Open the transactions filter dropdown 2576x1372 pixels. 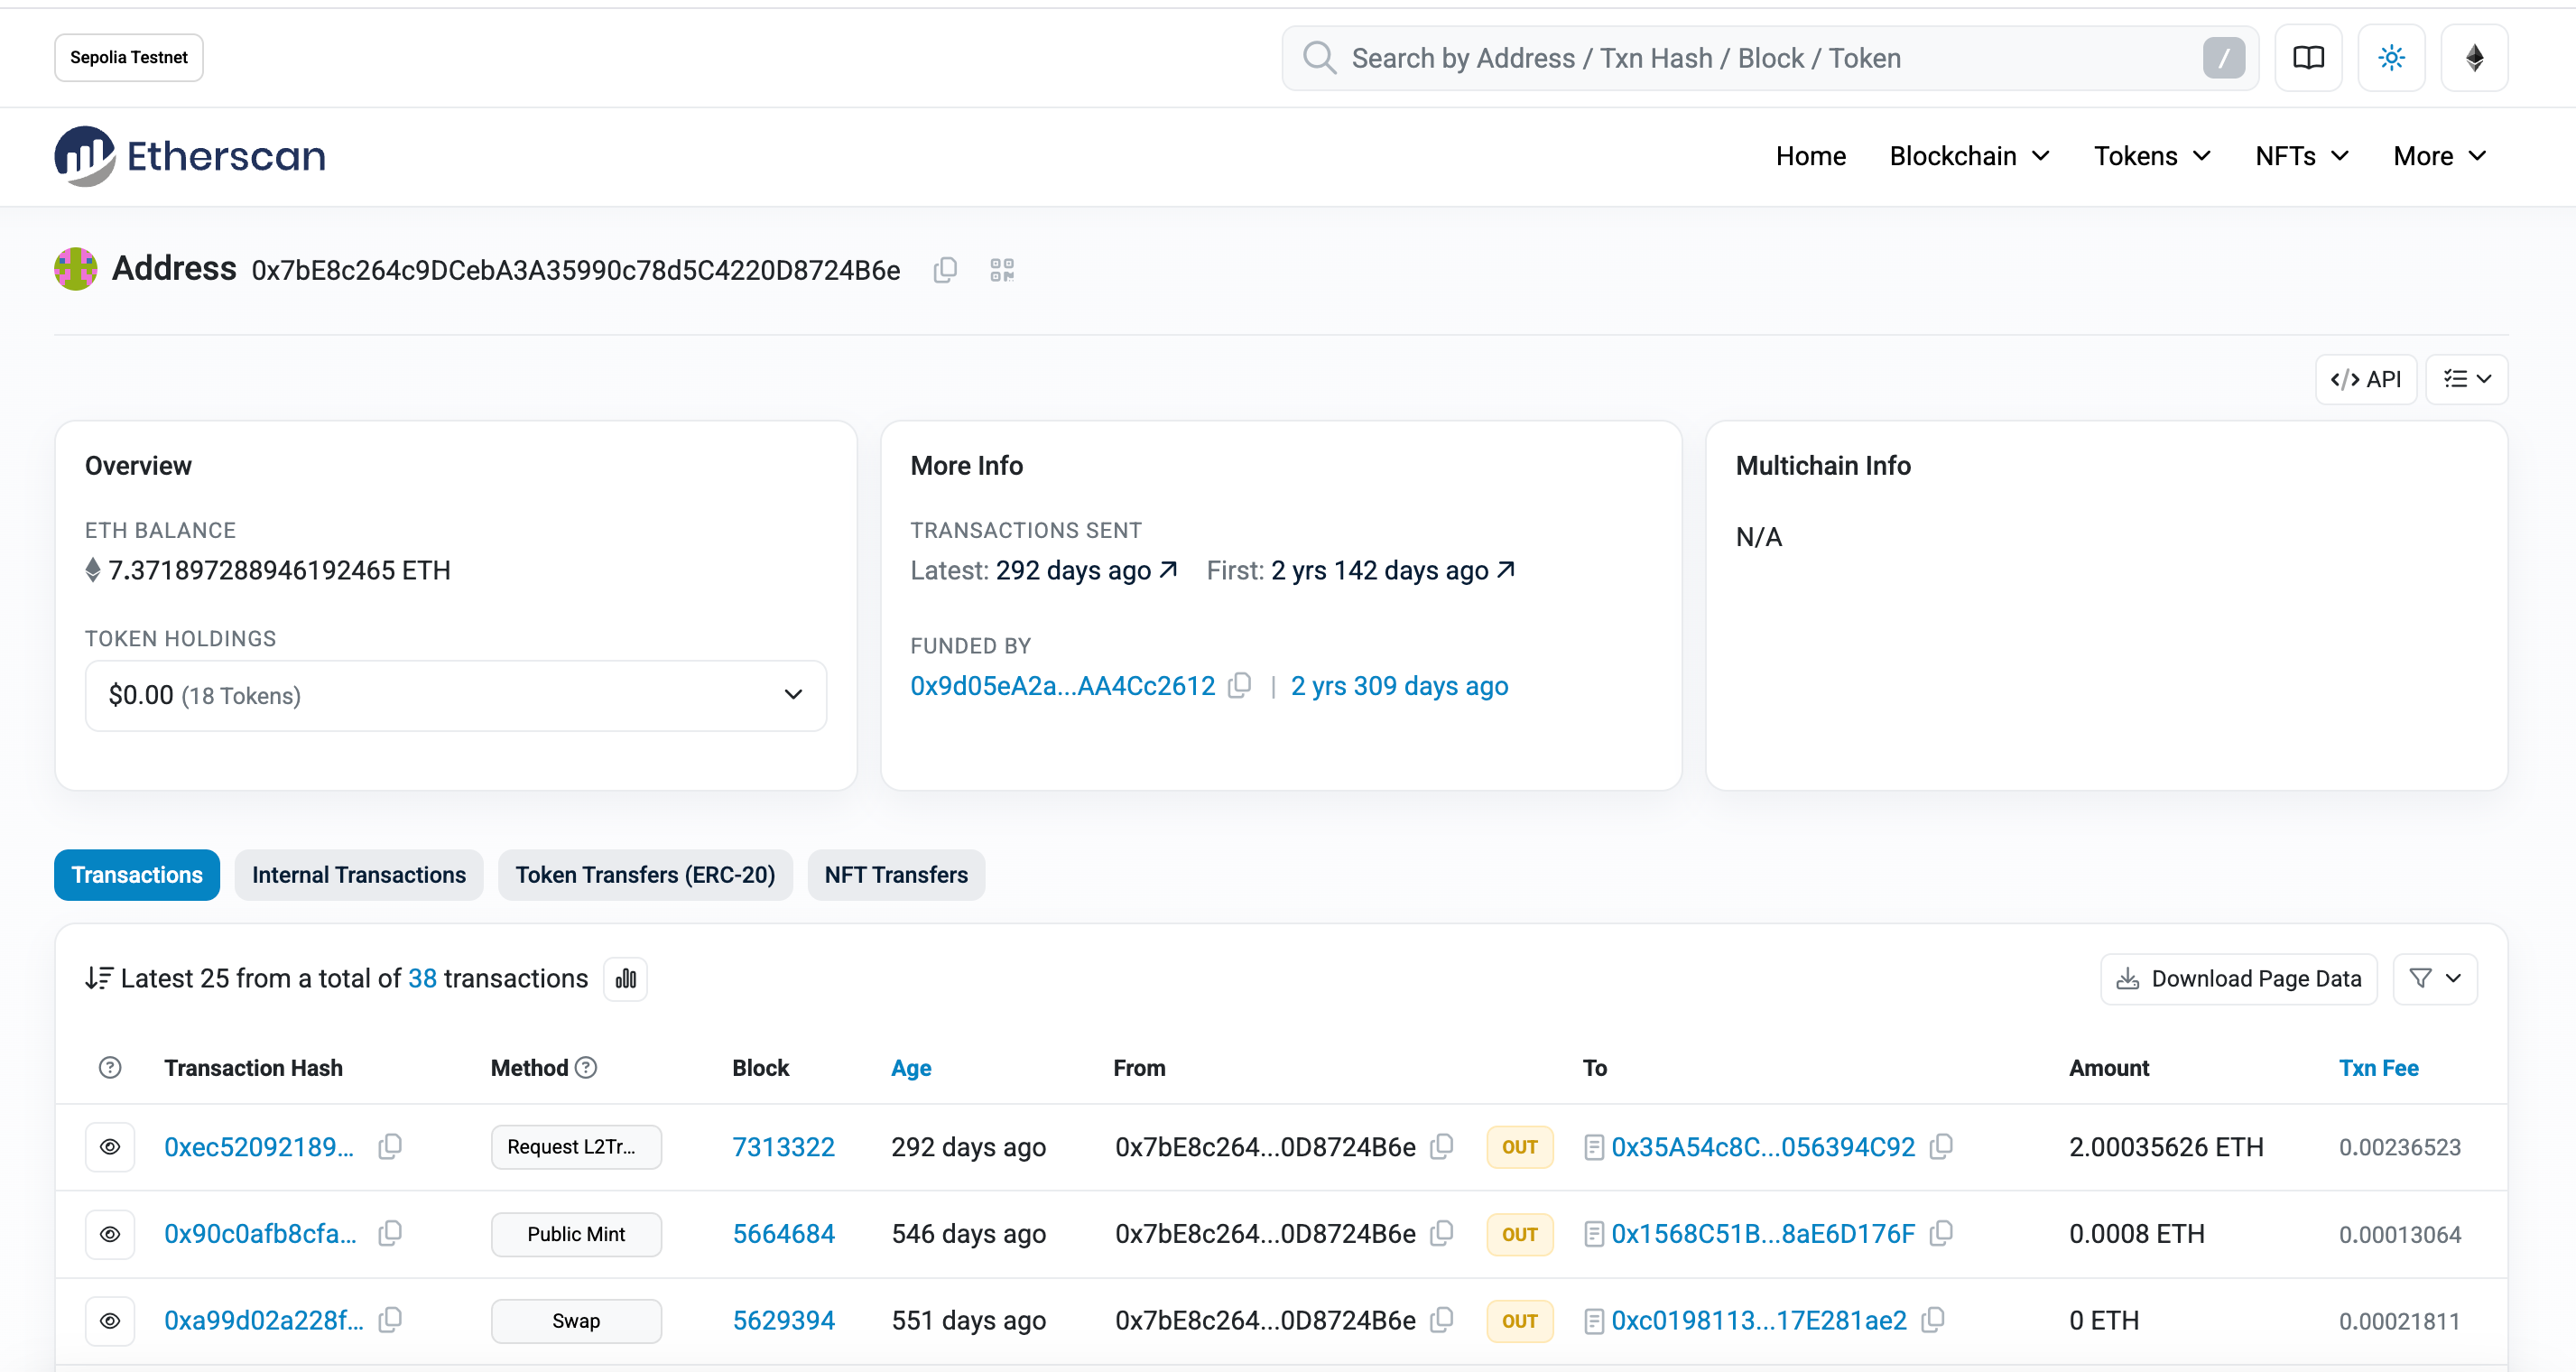2434,978
